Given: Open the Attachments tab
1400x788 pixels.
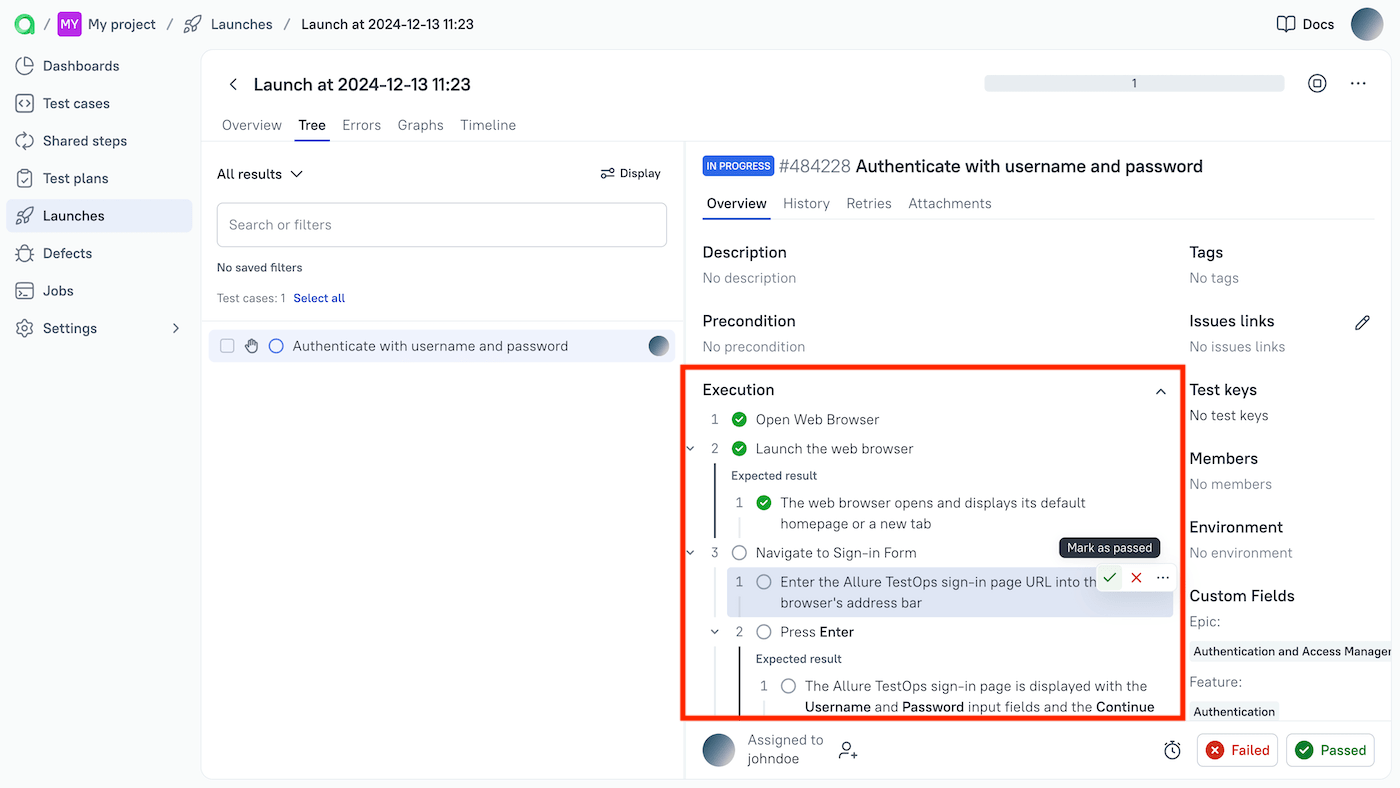Looking at the screenshot, I should 949,203.
